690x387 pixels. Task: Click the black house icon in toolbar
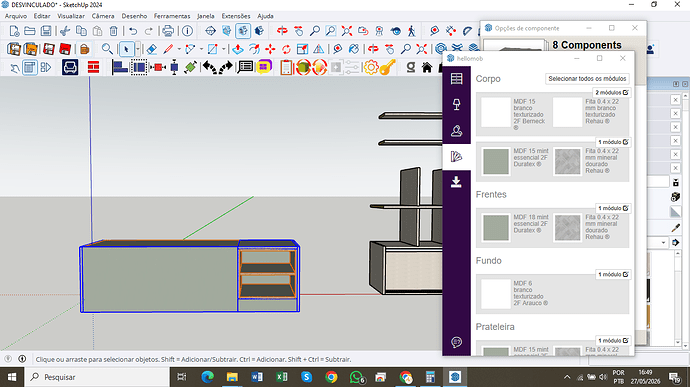click(x=426, y=67)
